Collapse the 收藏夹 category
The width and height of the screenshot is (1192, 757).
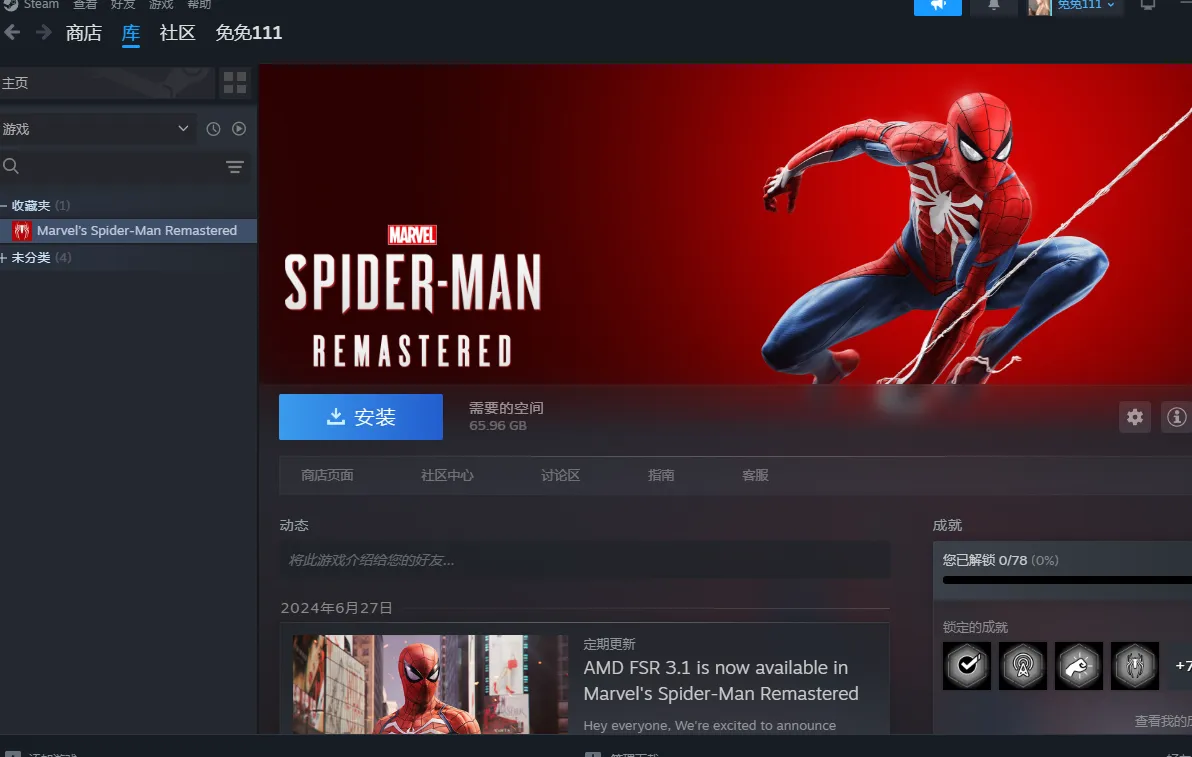coord(5,206)
